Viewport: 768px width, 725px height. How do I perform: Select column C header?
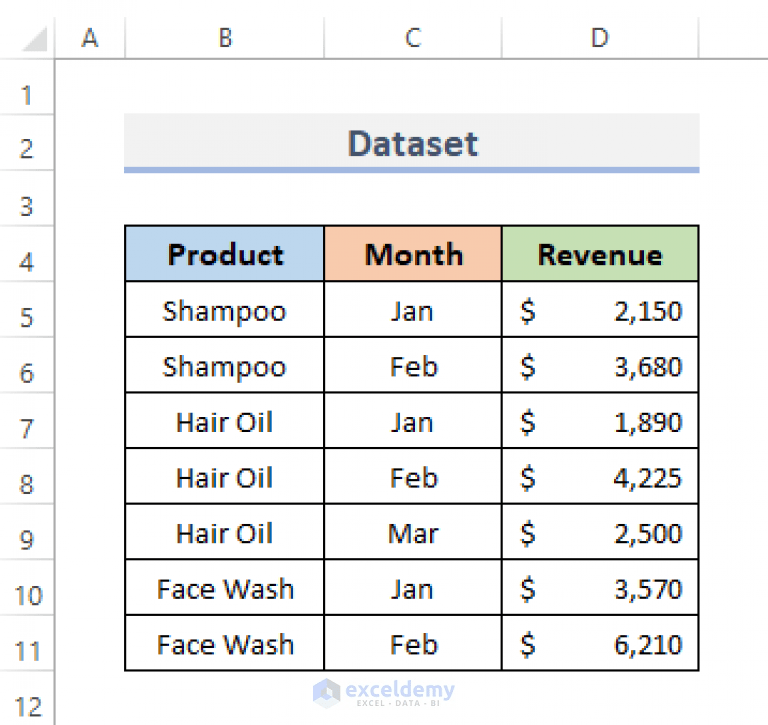click(413, 38)
